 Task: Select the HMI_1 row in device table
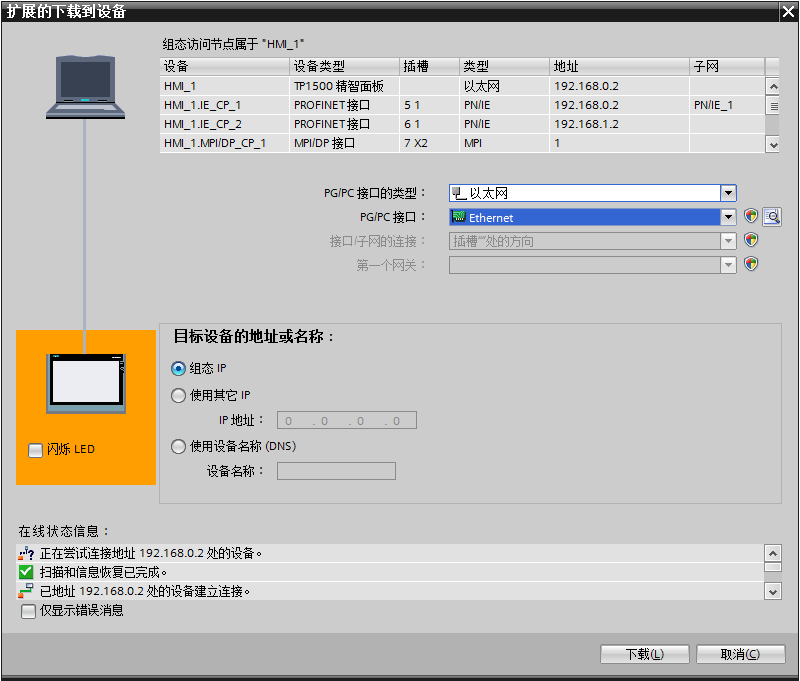point(462,86)
